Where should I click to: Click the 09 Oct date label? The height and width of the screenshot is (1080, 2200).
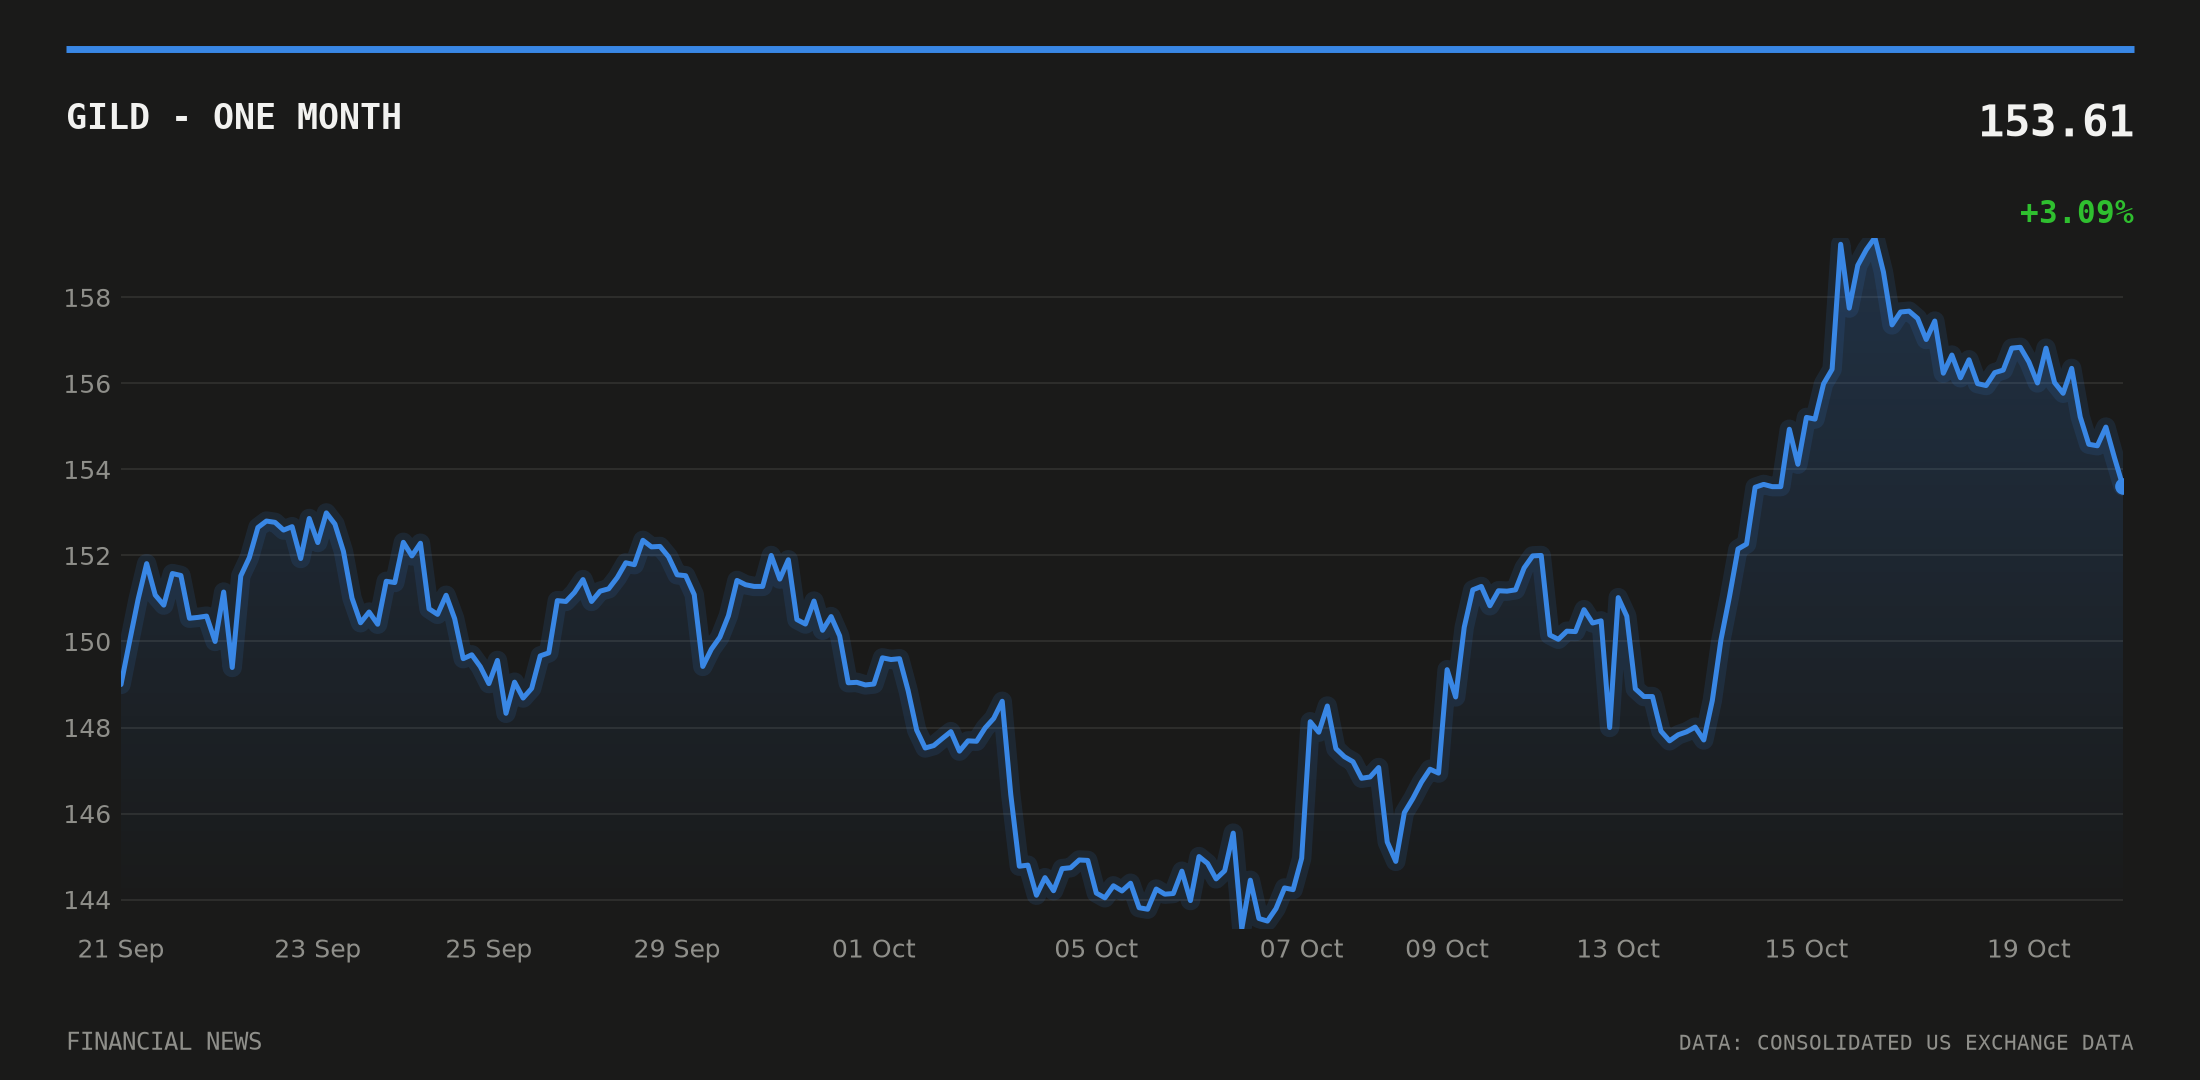pyautogui.click(x=1447, y=949)
